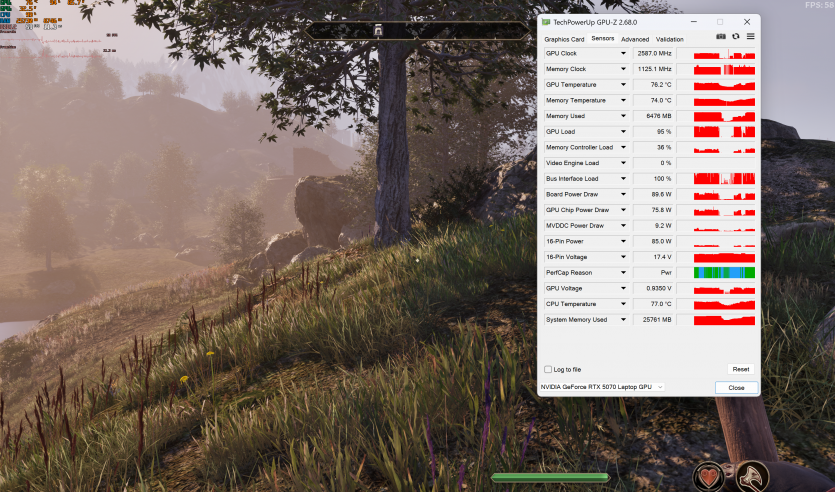Click the GPU-Z screenshot camera icon
The width and height of the screenshot is (835, 492).
tap(721, 36)
